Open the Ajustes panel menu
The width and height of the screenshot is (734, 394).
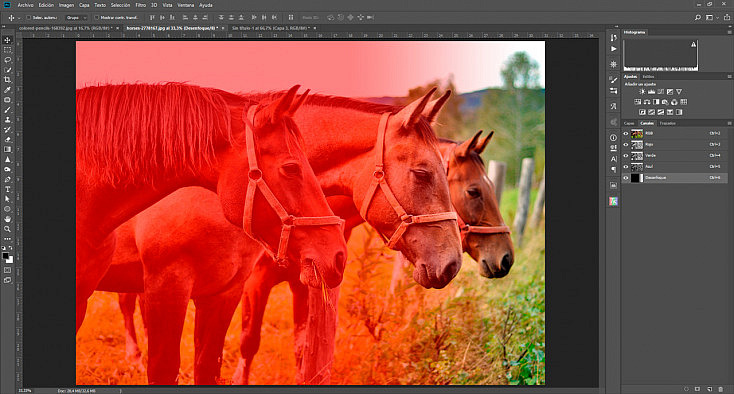coord(729,76)
